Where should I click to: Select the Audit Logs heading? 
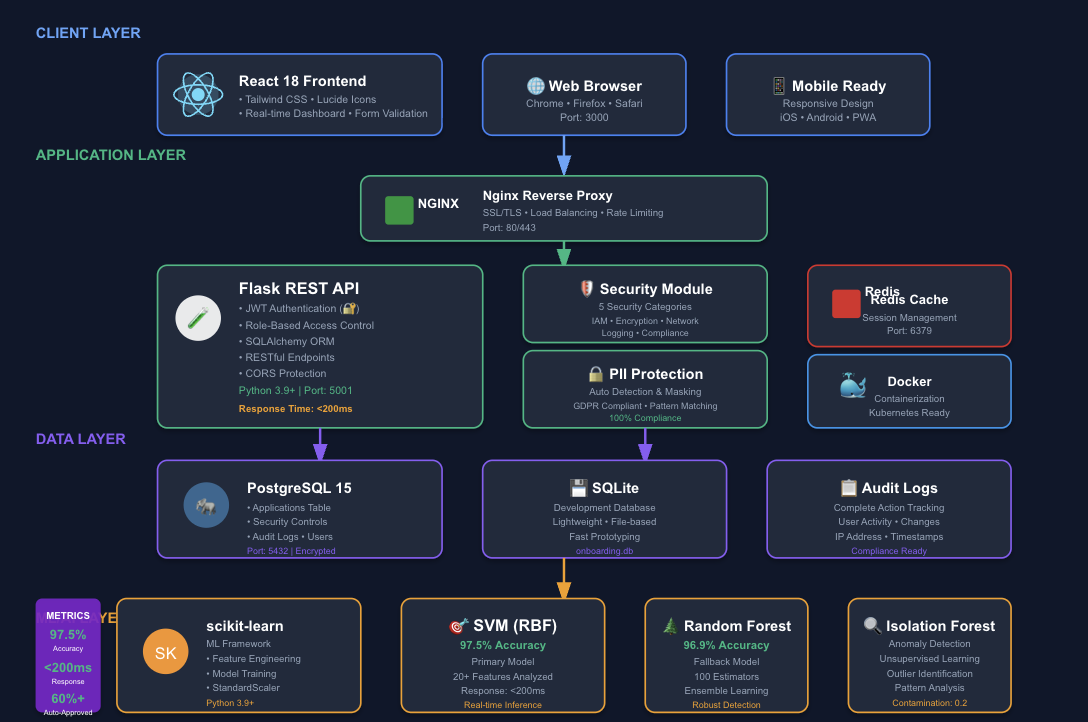(899, 488)
